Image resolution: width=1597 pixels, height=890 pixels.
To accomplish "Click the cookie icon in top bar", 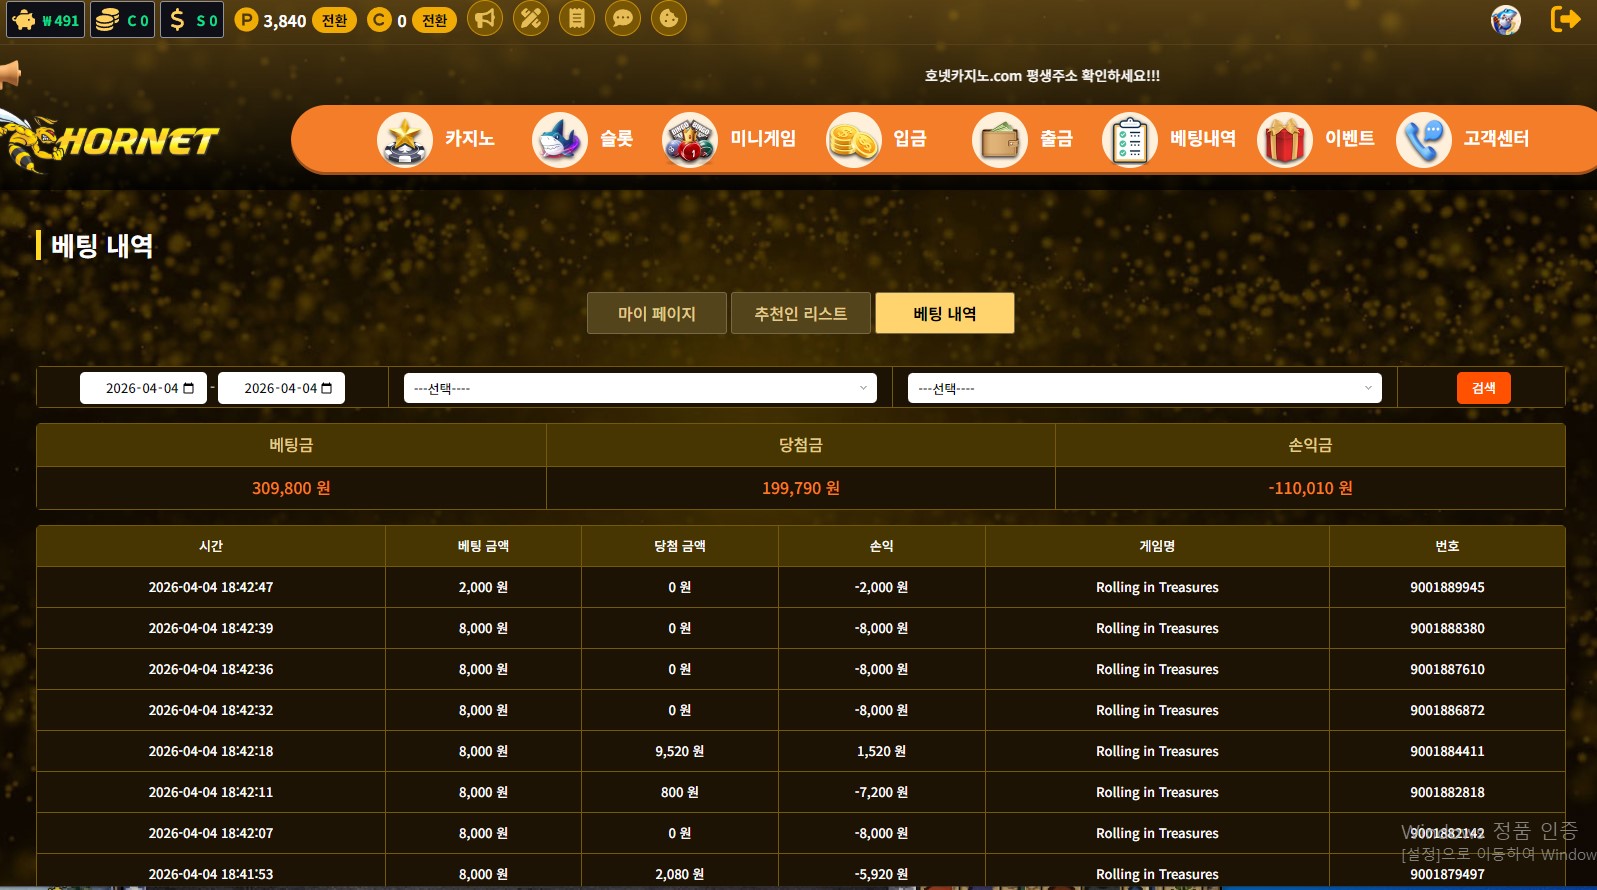I will [669, 19].
